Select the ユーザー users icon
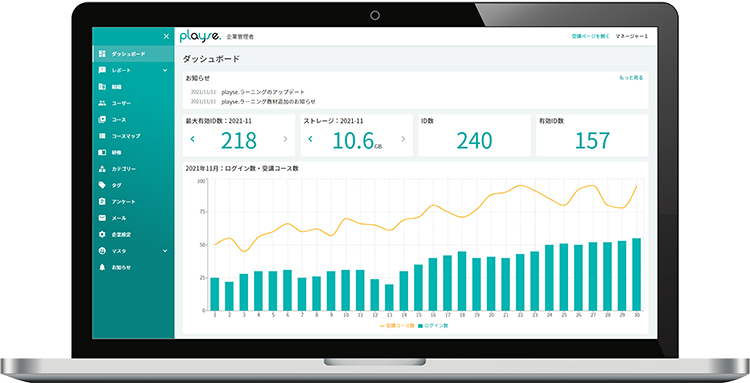This screenshot has height=383, width=750. [x=102, y=103]
